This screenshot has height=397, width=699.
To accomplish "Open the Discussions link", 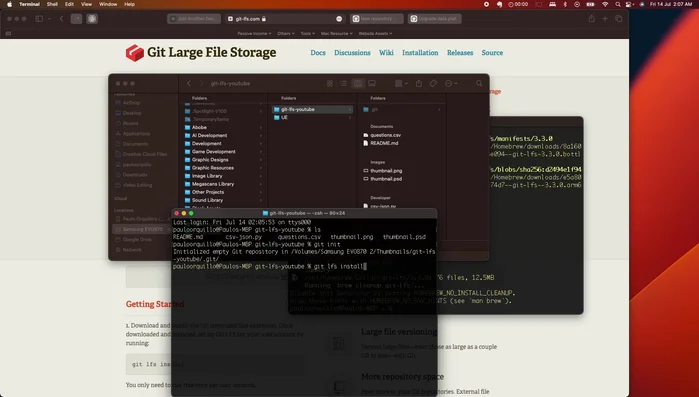I will tap(352, 53).
